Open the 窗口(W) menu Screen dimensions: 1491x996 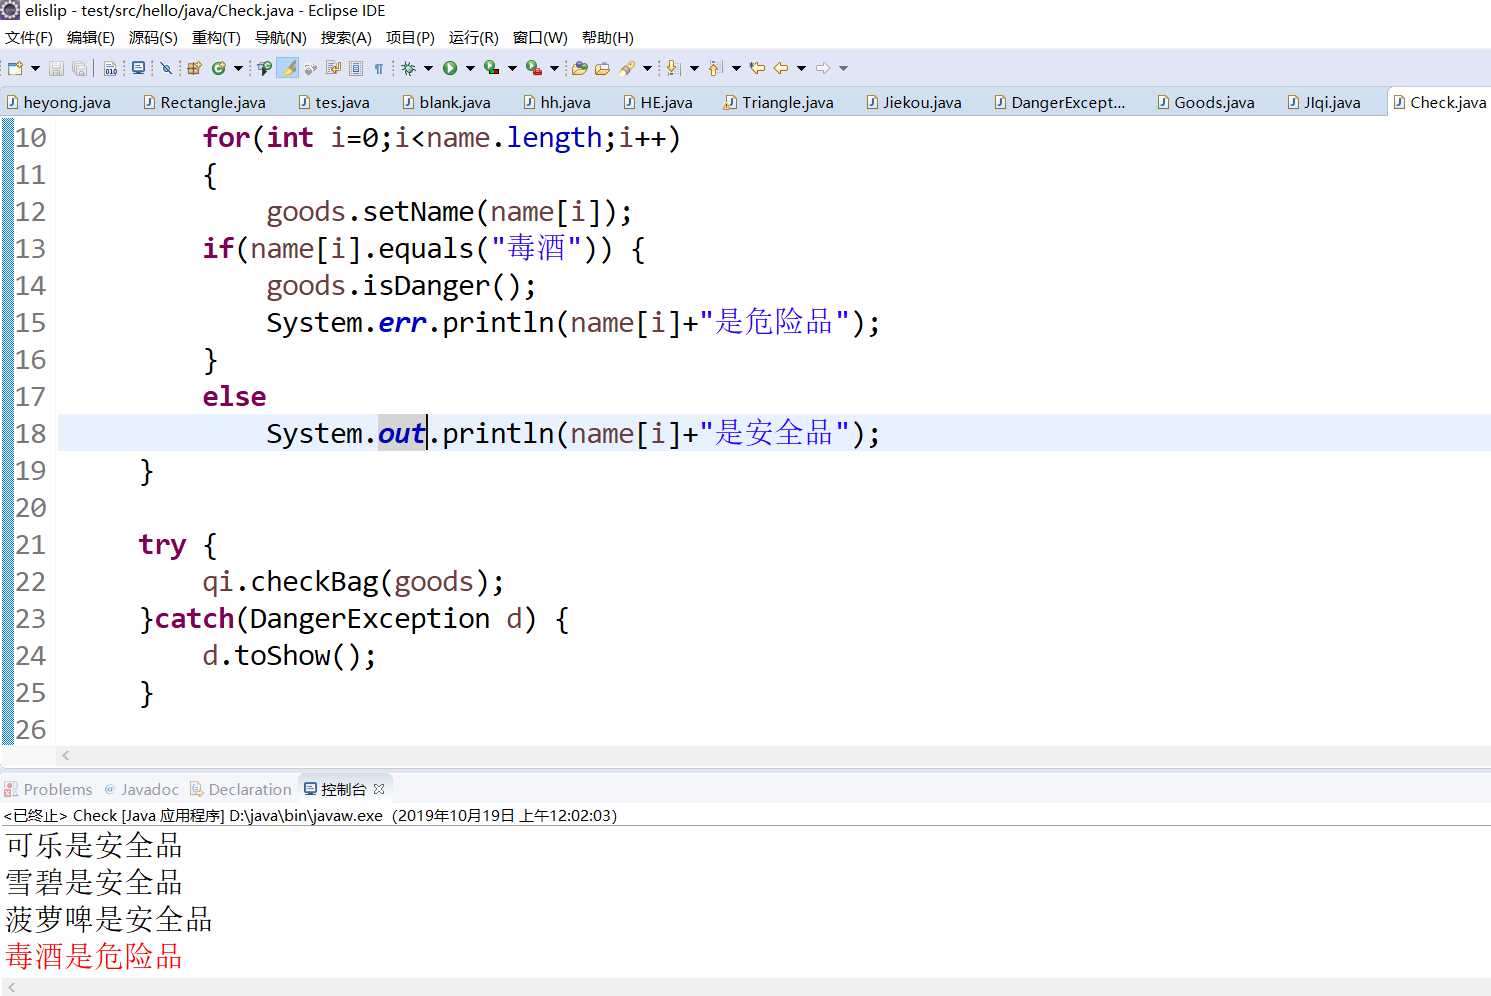coord(540,38)
